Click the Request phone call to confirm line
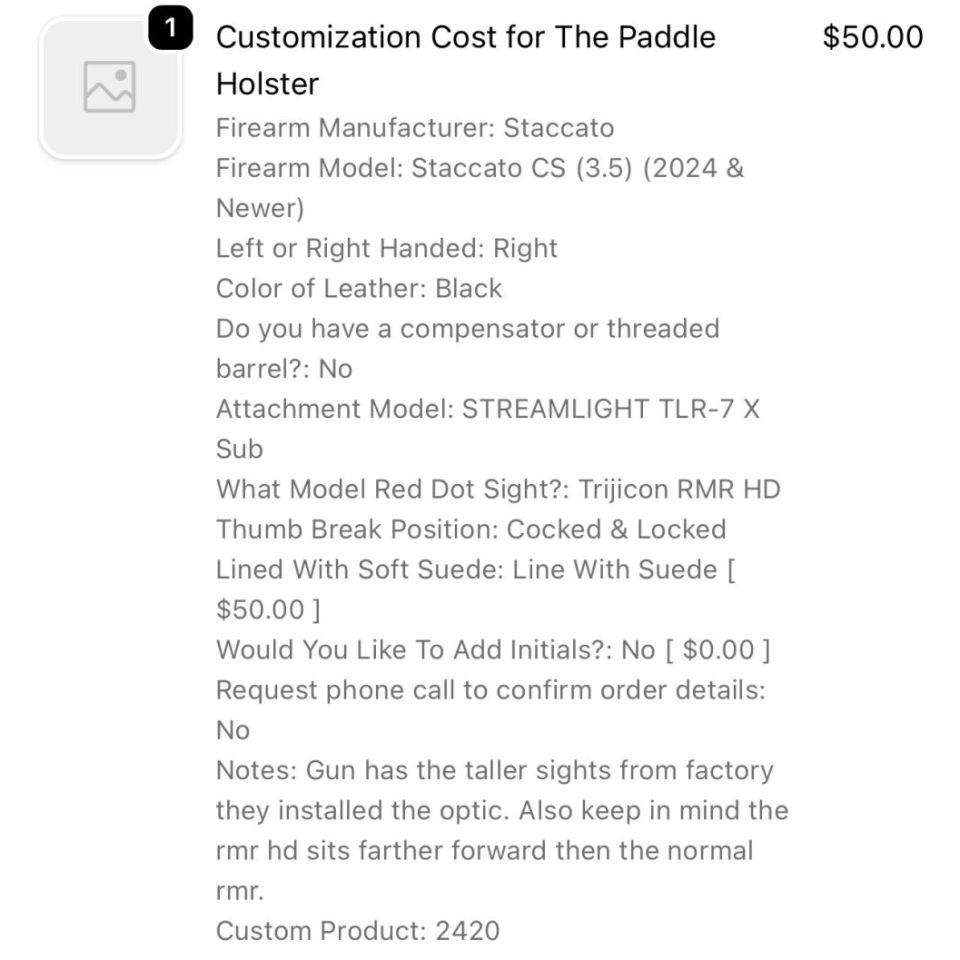 (490, 690)
